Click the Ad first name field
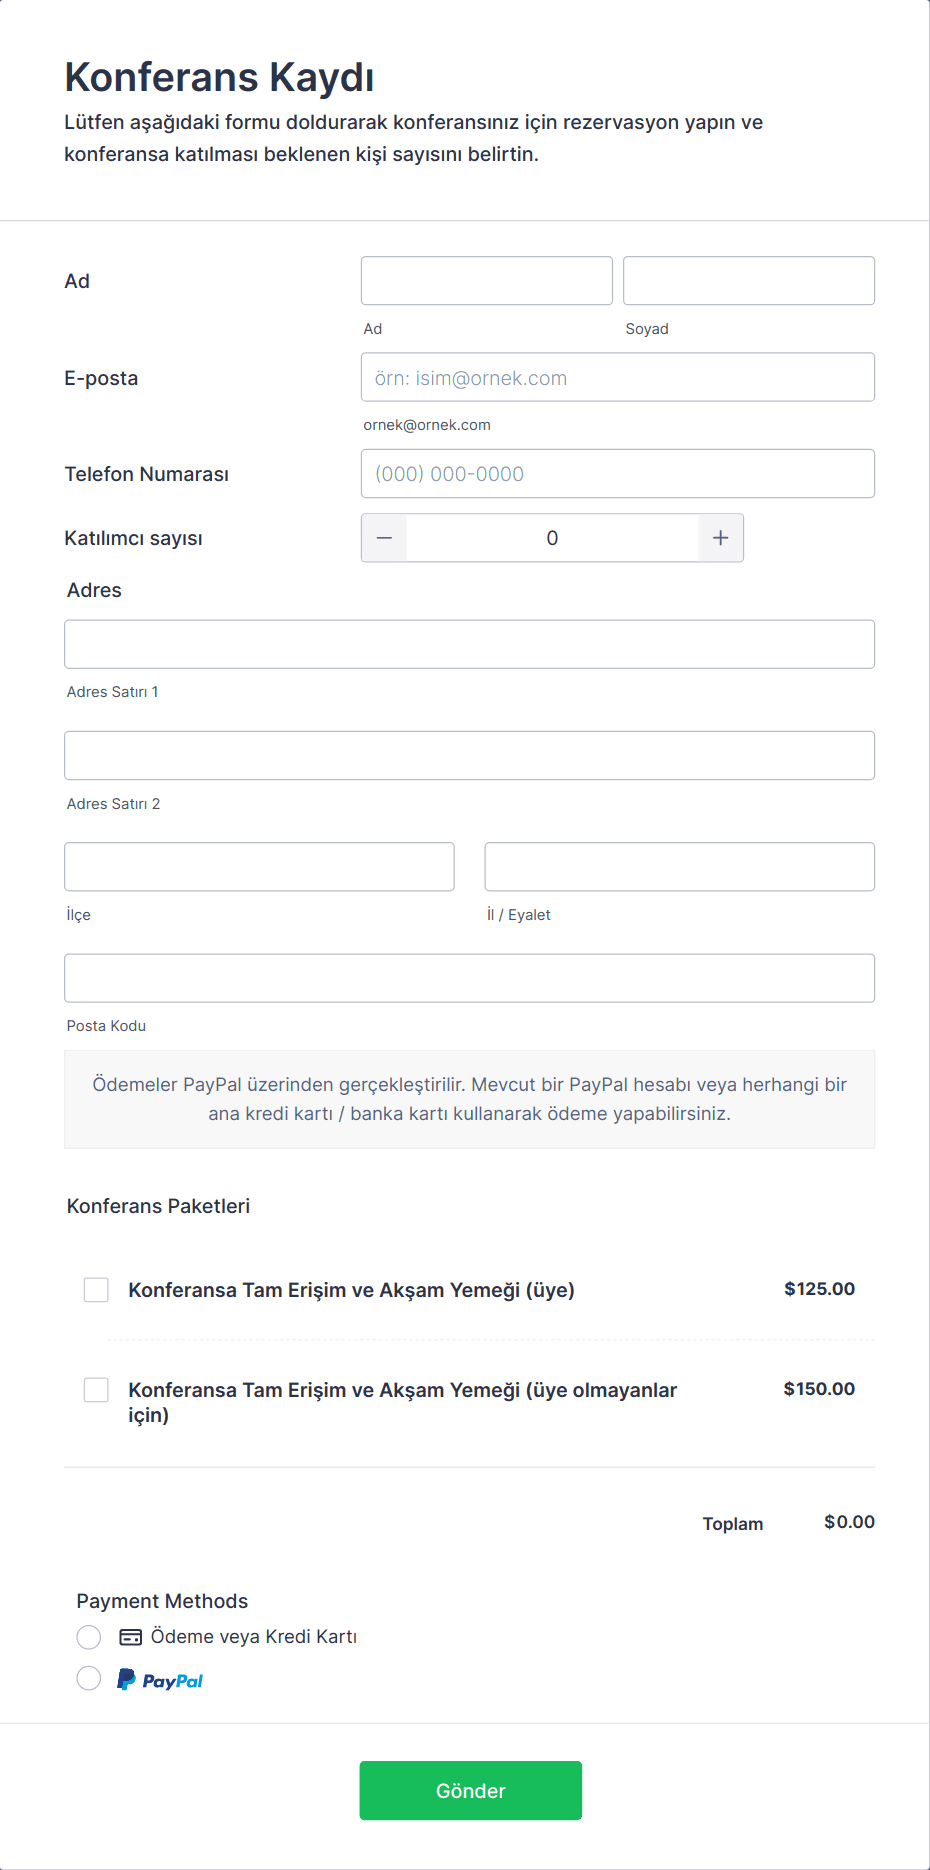This screenshot has width=930, height=1870. click(x=486, y=281)
